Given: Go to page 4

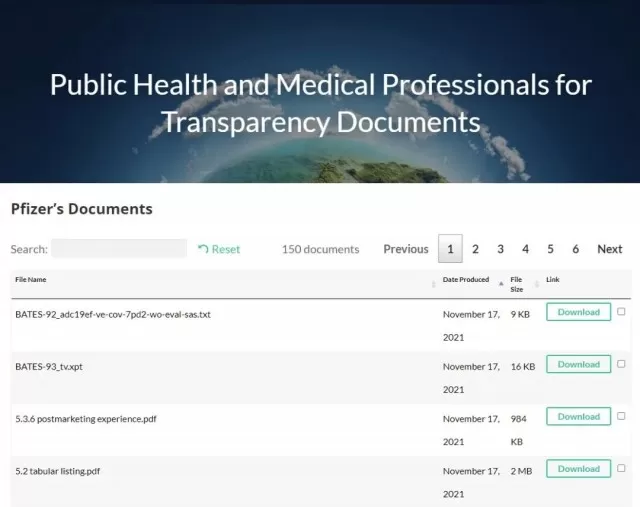Looking at the screenshot, I should pos(525,249).
